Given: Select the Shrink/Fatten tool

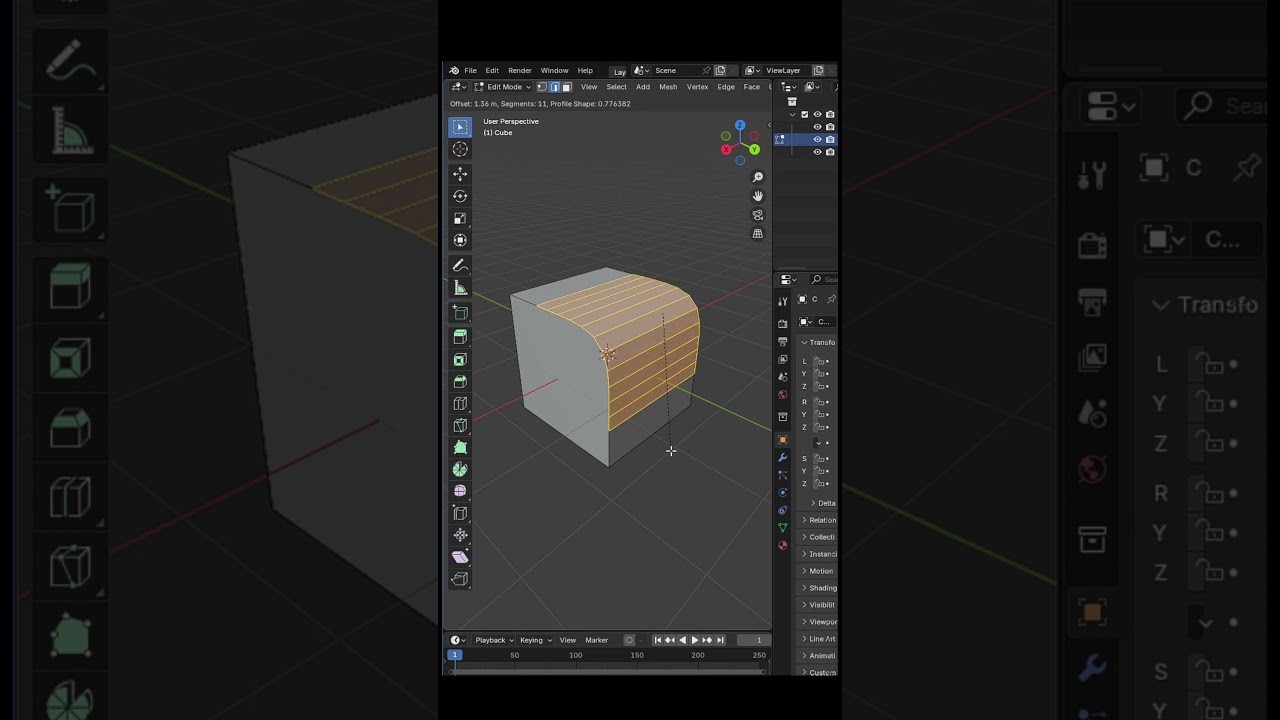Looking at the screenshot, I should coord(460,535).
